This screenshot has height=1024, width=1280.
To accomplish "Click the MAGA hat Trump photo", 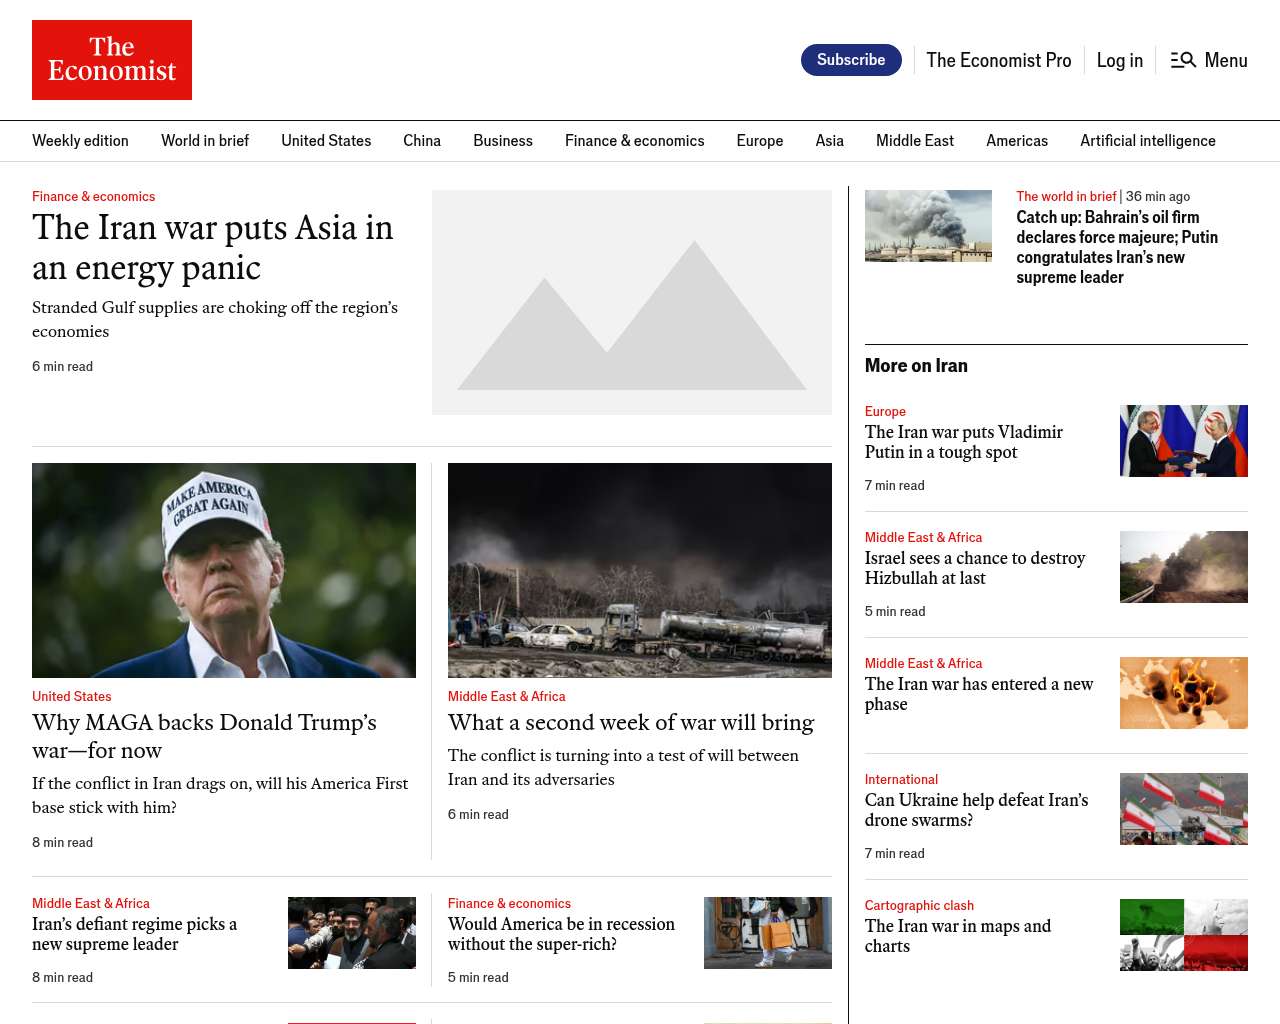I will click(224, 570).
